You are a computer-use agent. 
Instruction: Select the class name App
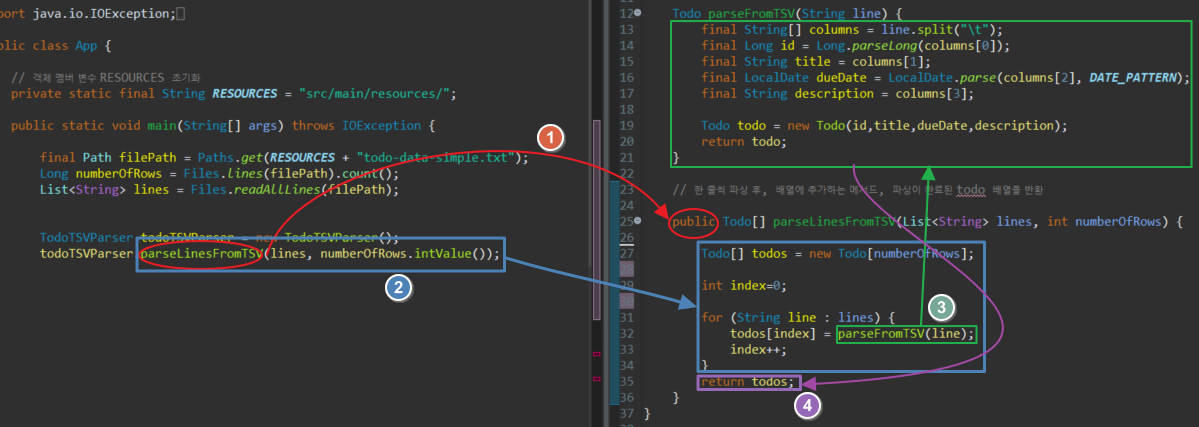coord(86,45)
